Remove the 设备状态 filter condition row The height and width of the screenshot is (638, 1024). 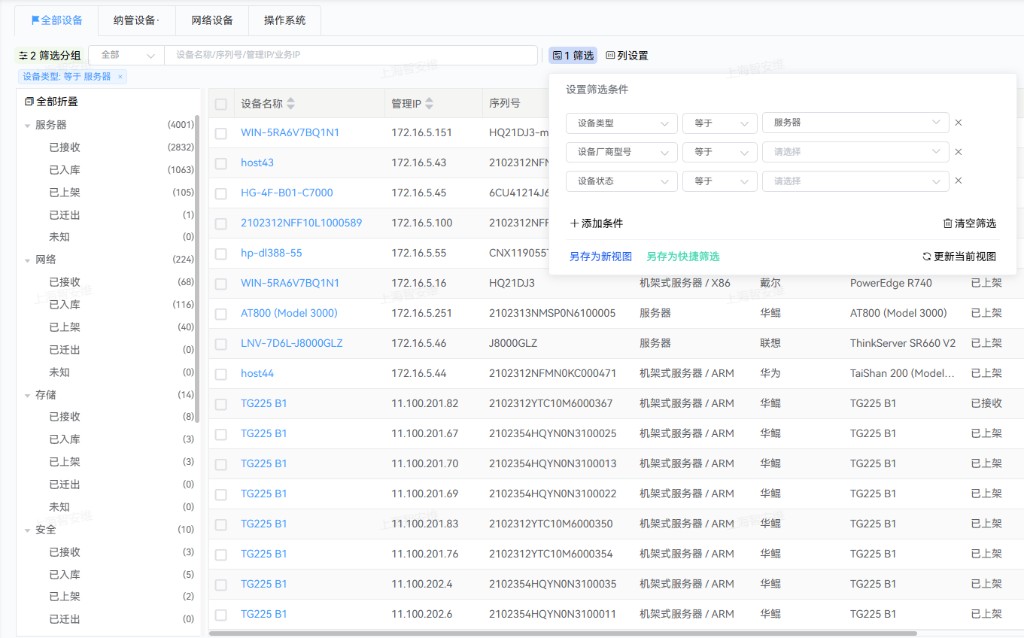(958, 181)
